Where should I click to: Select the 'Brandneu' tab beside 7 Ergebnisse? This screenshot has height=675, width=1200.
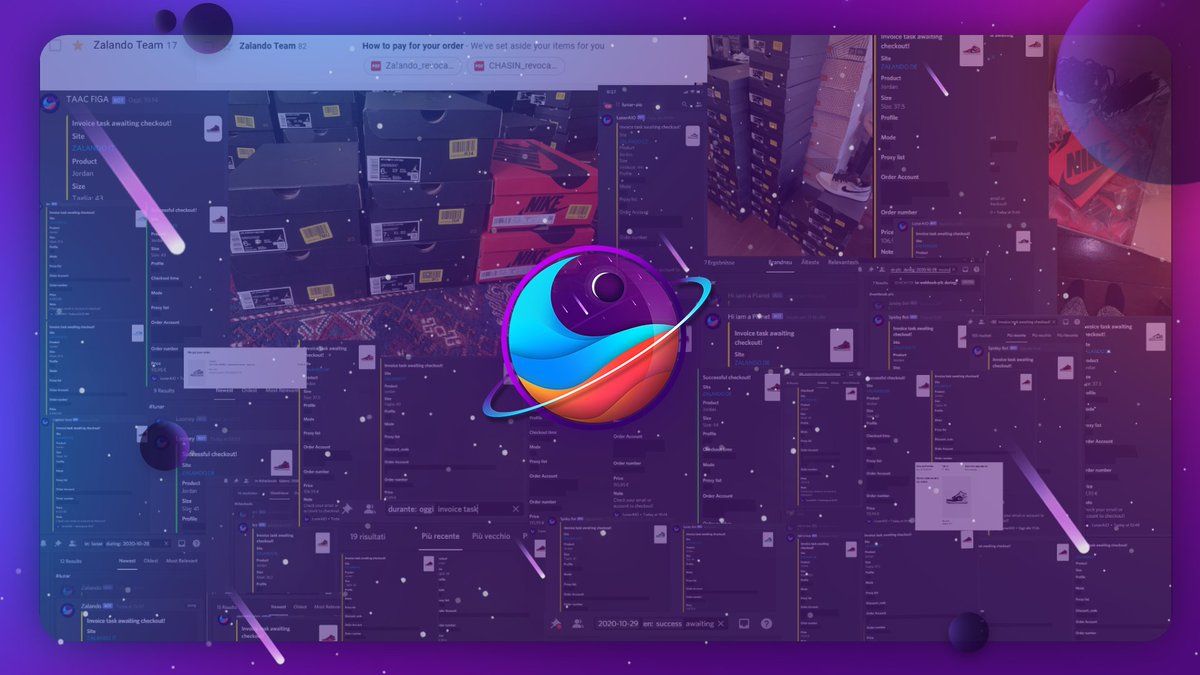(x=779, y=261)
